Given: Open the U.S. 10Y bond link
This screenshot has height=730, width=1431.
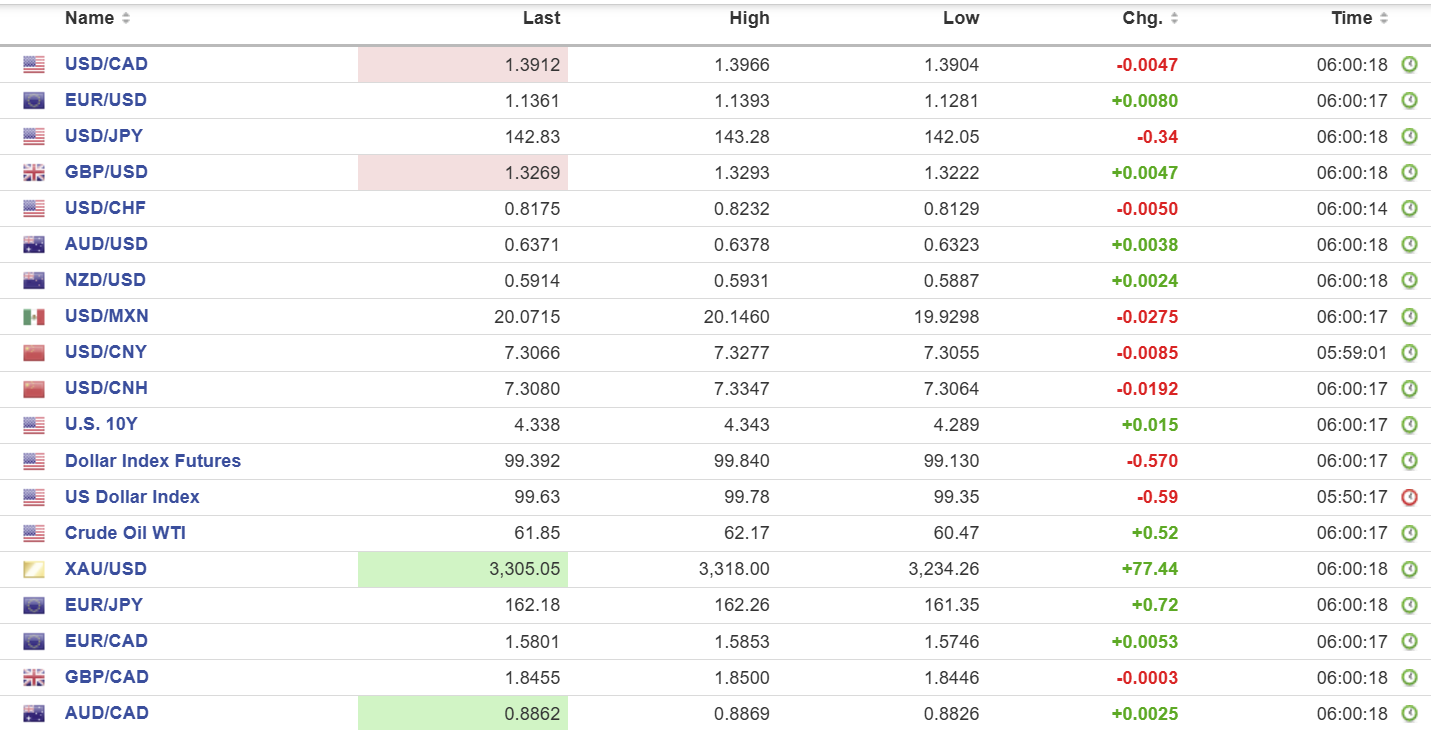Looking at the screenshot, I should tap(101, 424).
